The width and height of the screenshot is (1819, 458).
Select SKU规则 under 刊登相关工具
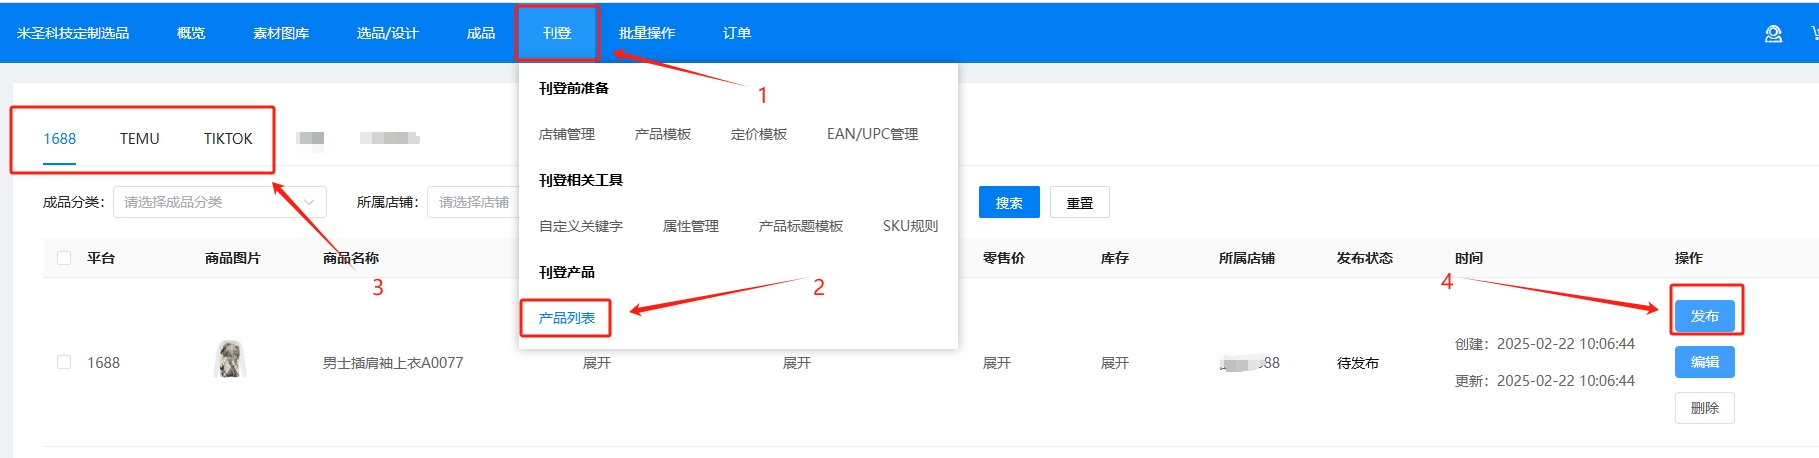tap(909, 226)
